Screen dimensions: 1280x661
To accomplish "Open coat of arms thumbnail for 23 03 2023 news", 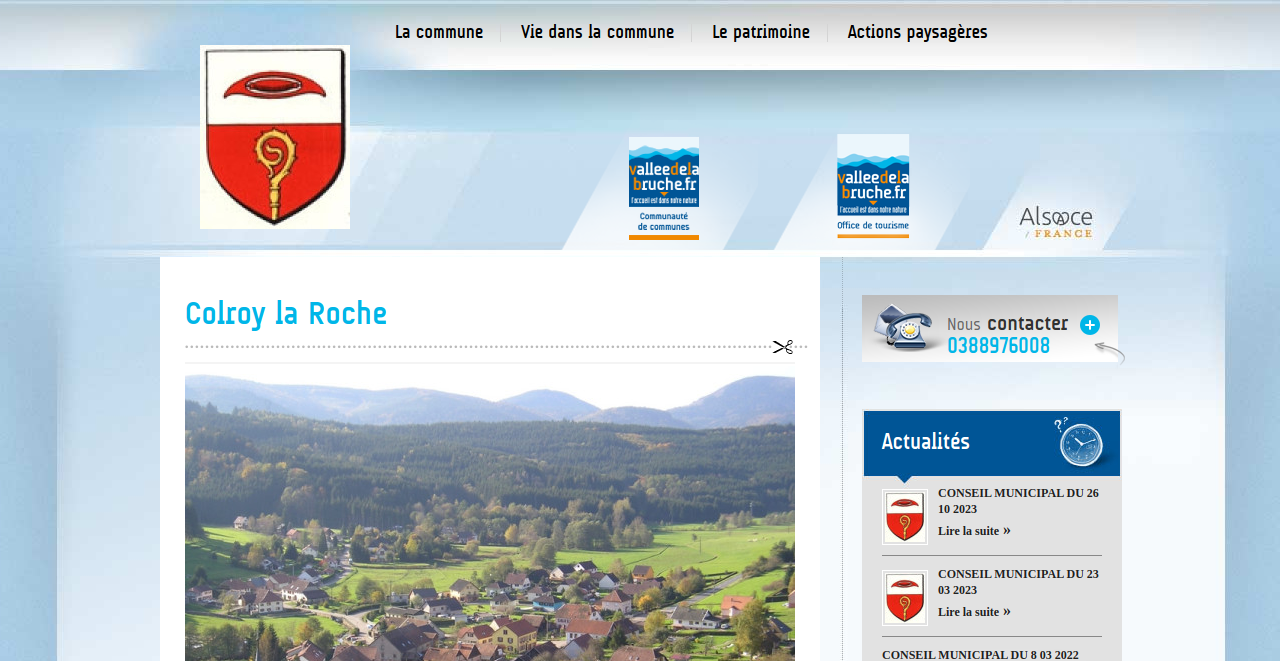I will tap(905, 598).
